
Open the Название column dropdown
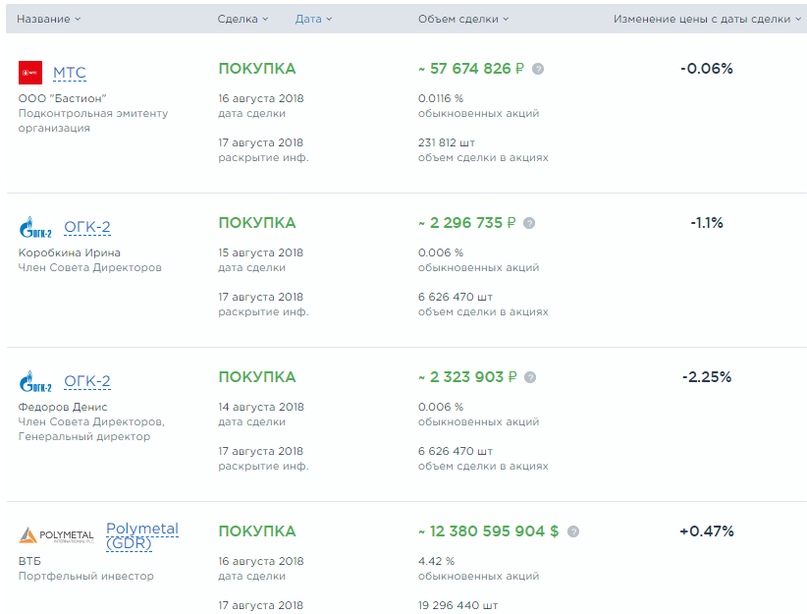(49, 19)
